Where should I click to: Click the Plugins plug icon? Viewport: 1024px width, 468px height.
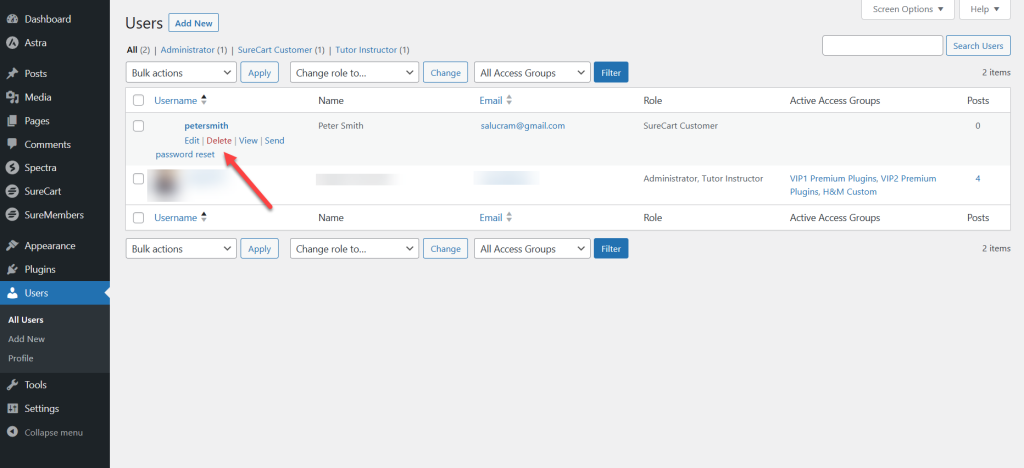(x=12, y=270)
